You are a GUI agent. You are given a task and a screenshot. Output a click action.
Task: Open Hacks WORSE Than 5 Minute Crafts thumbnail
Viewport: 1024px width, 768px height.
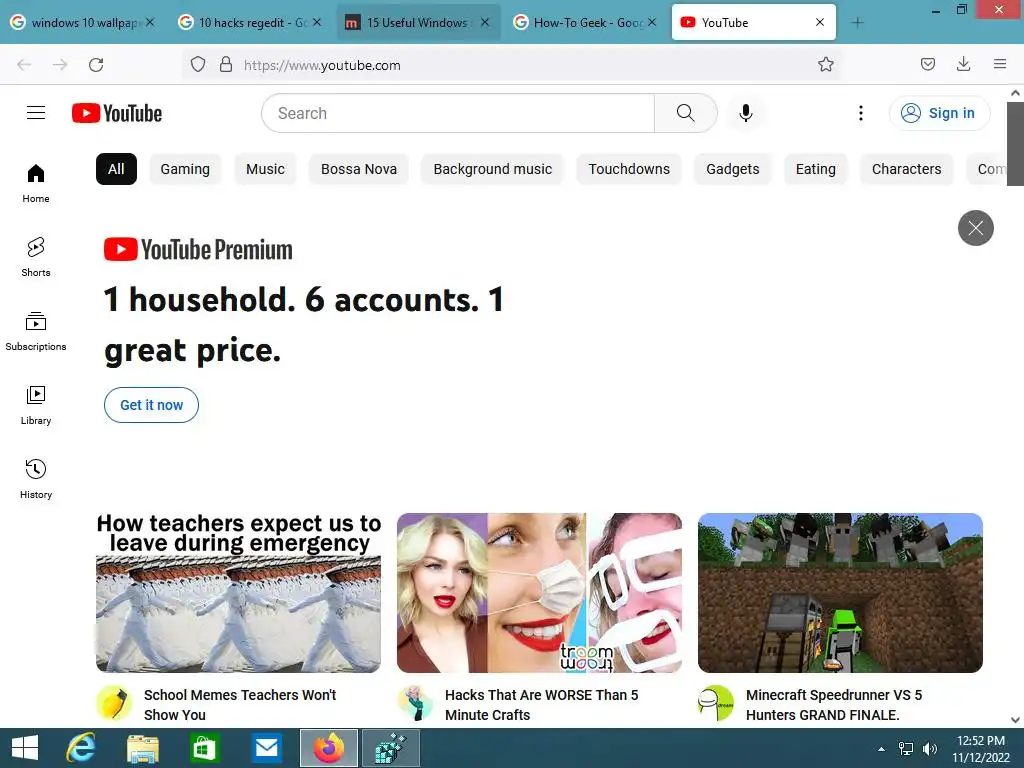(539, 593)
